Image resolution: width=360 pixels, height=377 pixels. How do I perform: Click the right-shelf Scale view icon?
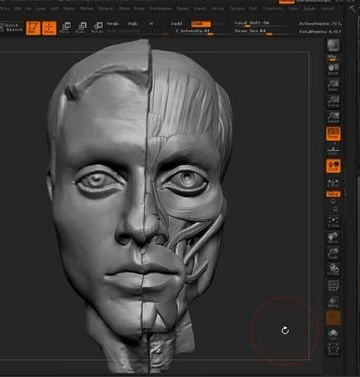[x=333, y=253]
